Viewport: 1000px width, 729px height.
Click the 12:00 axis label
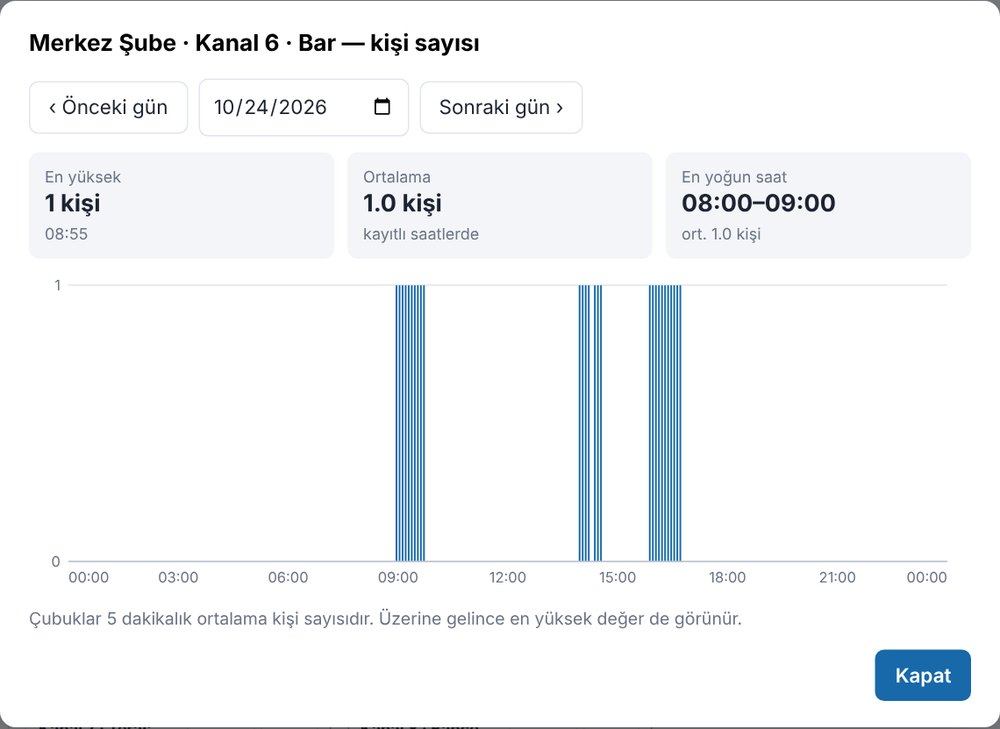click(508, 577)
